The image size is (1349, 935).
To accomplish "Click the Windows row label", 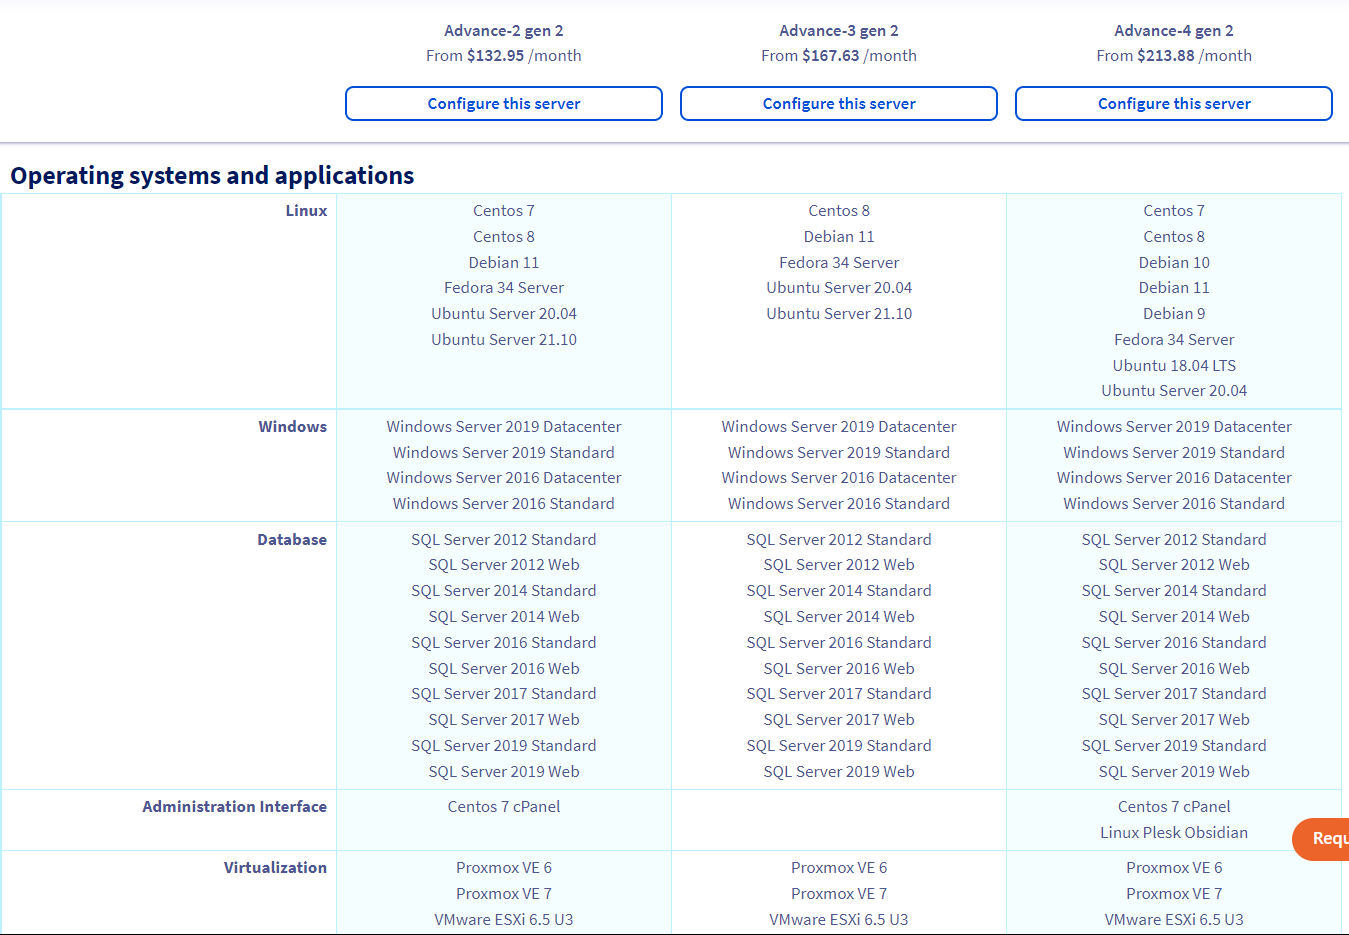I will (x=293, y=427).
